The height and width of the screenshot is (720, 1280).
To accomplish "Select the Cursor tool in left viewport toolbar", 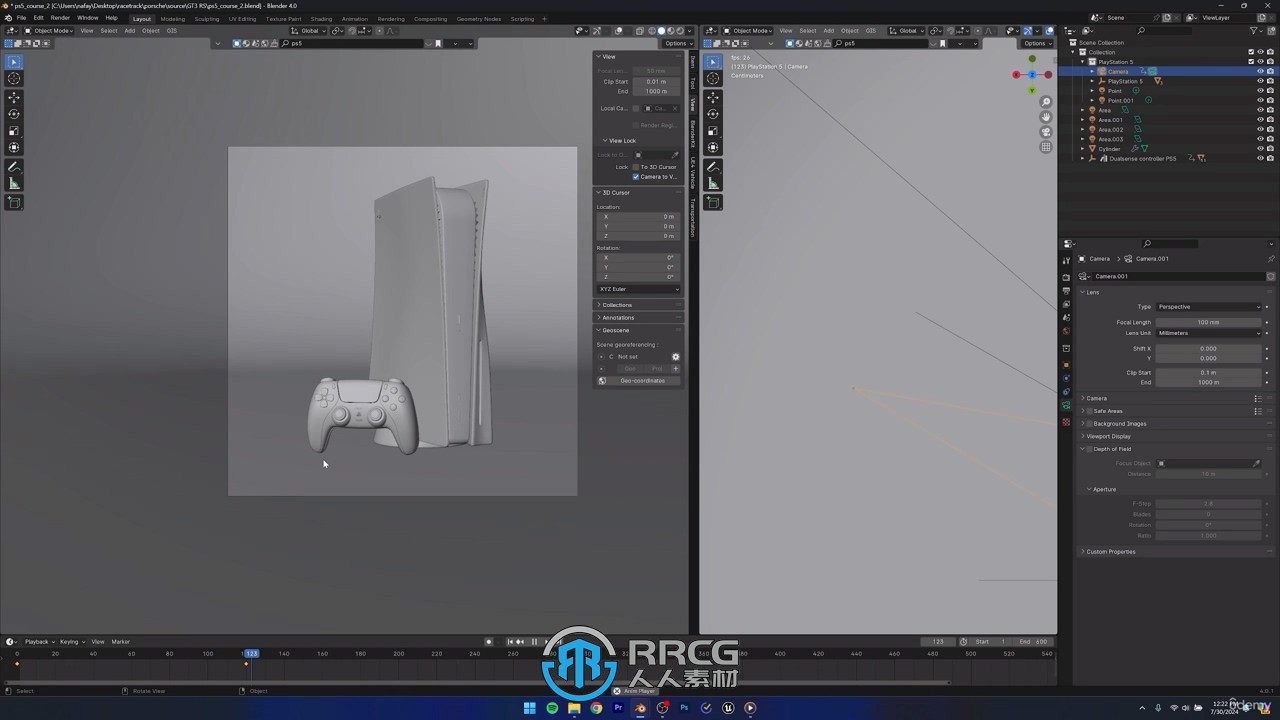I will click(x=14, y=78).
